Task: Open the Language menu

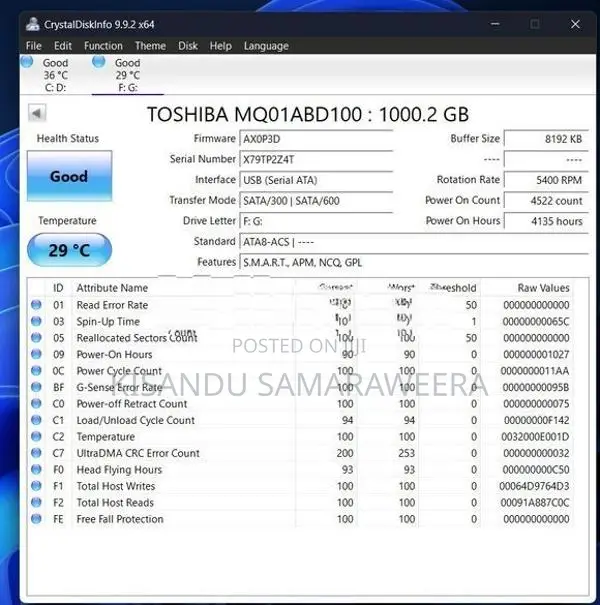Action: pos(266,46)
